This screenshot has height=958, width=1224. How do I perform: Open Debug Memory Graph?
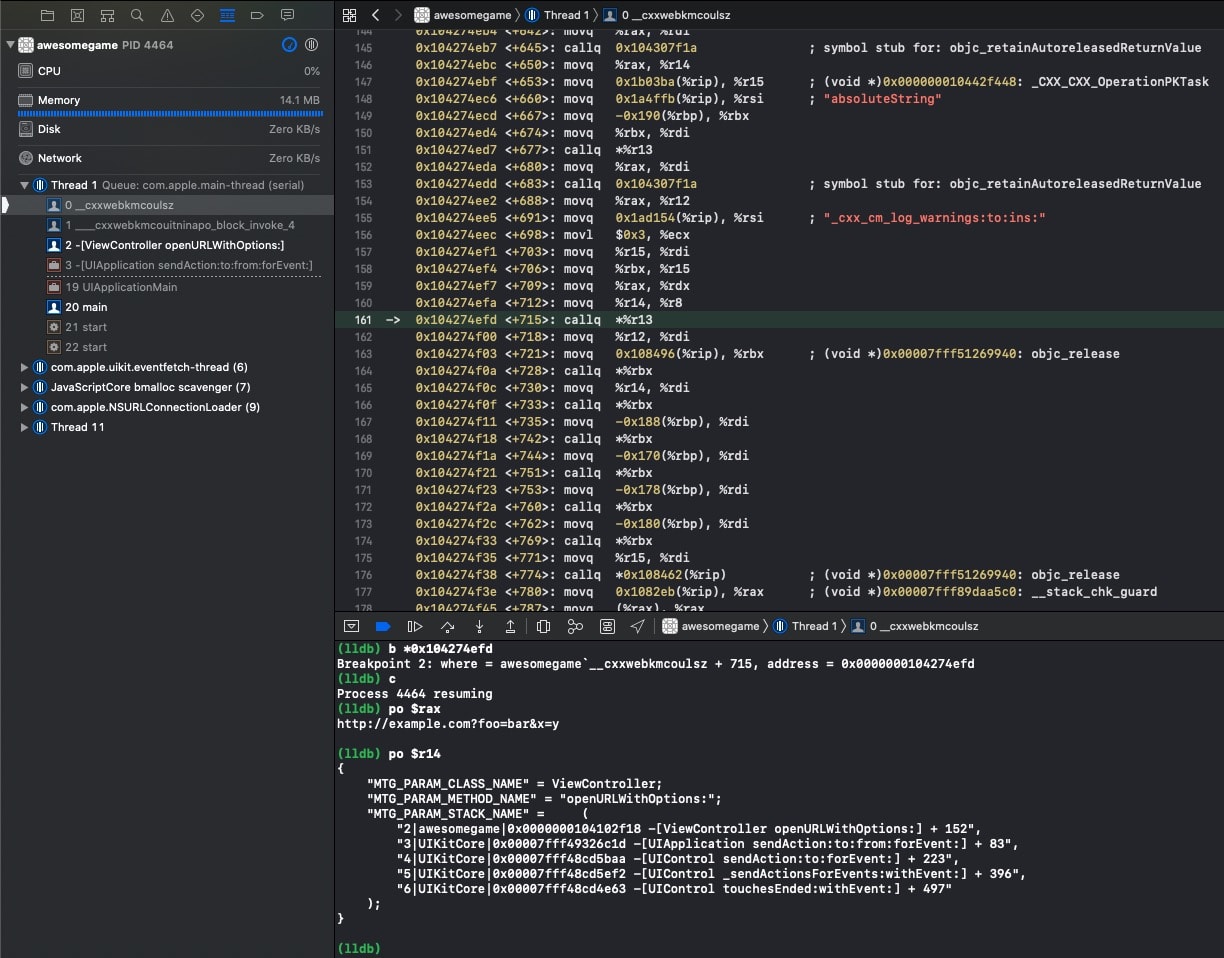575,626
